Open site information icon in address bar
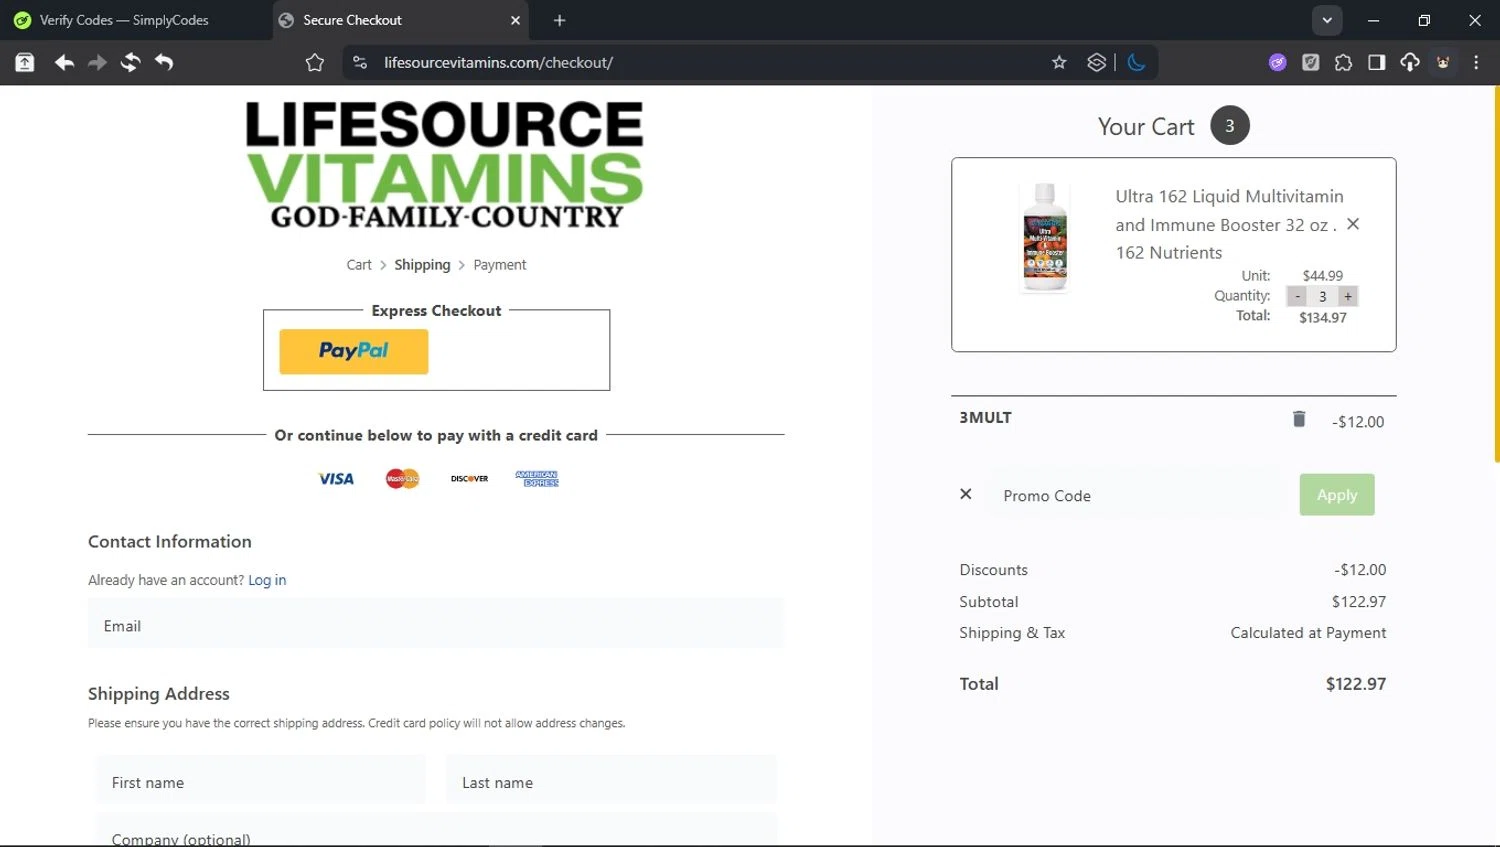Image resolution: width=1500 pixels, height=847 pixels. (360, 63)
